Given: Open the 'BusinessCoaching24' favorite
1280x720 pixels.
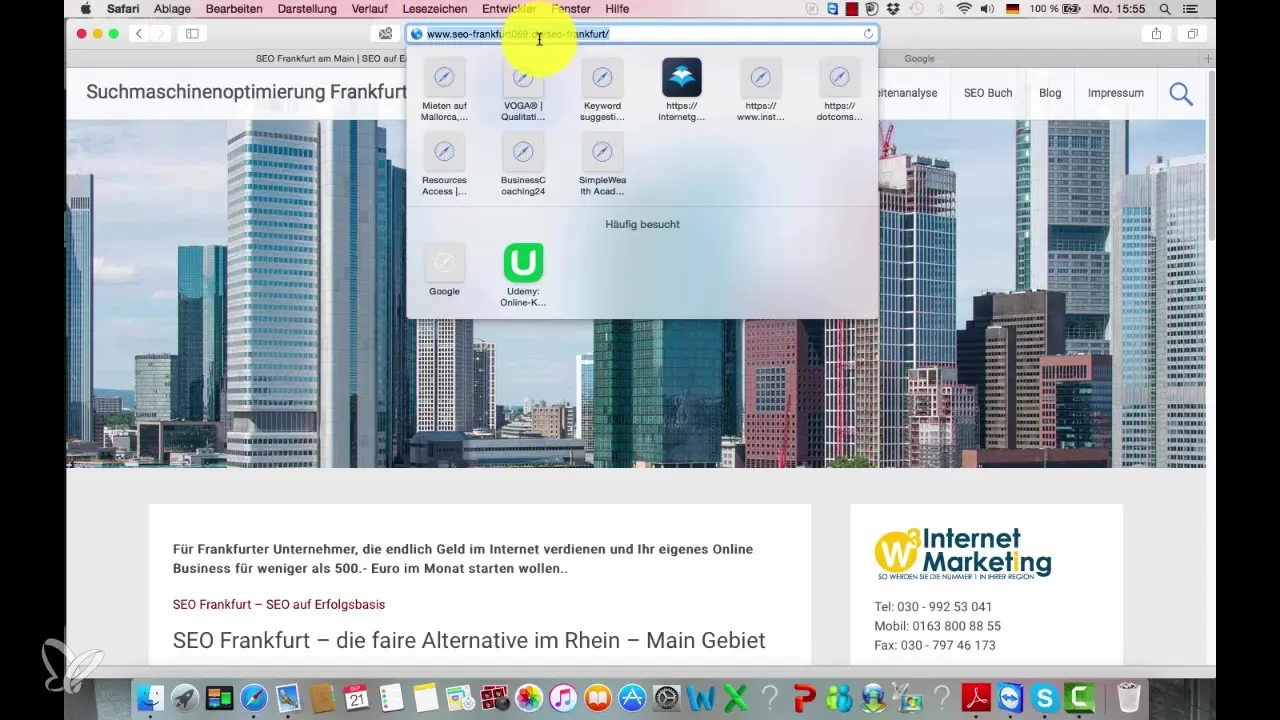Looking at the screenshot, I should pos(523,165).
